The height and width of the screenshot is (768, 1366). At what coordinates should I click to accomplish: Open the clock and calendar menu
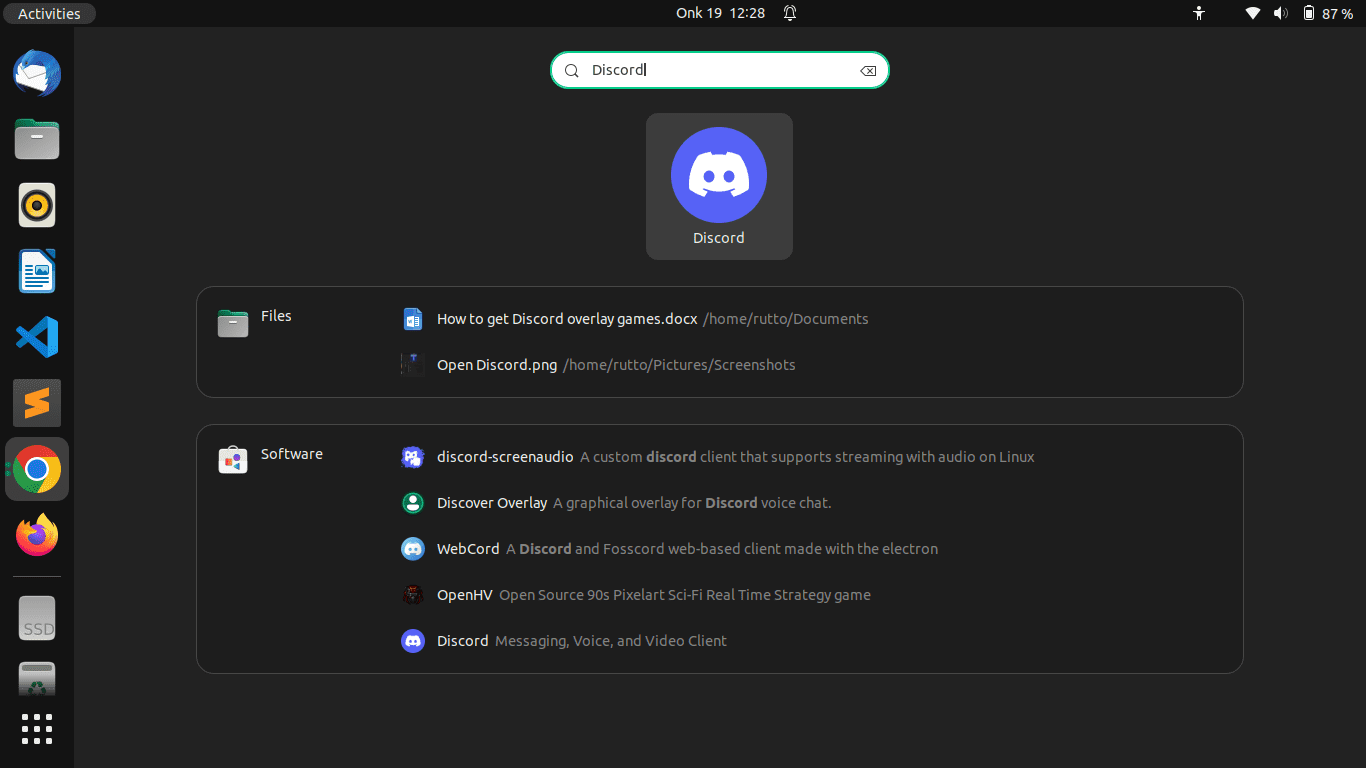[721, 13]
